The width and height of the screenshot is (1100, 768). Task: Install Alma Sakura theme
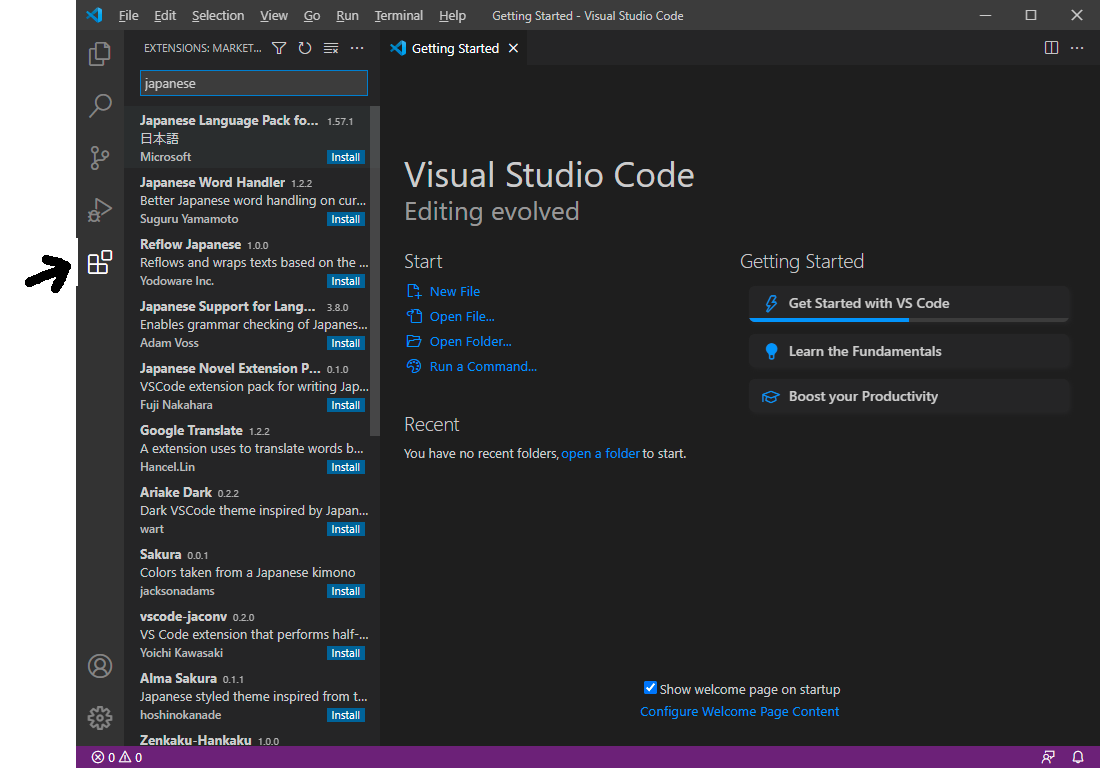345,715
